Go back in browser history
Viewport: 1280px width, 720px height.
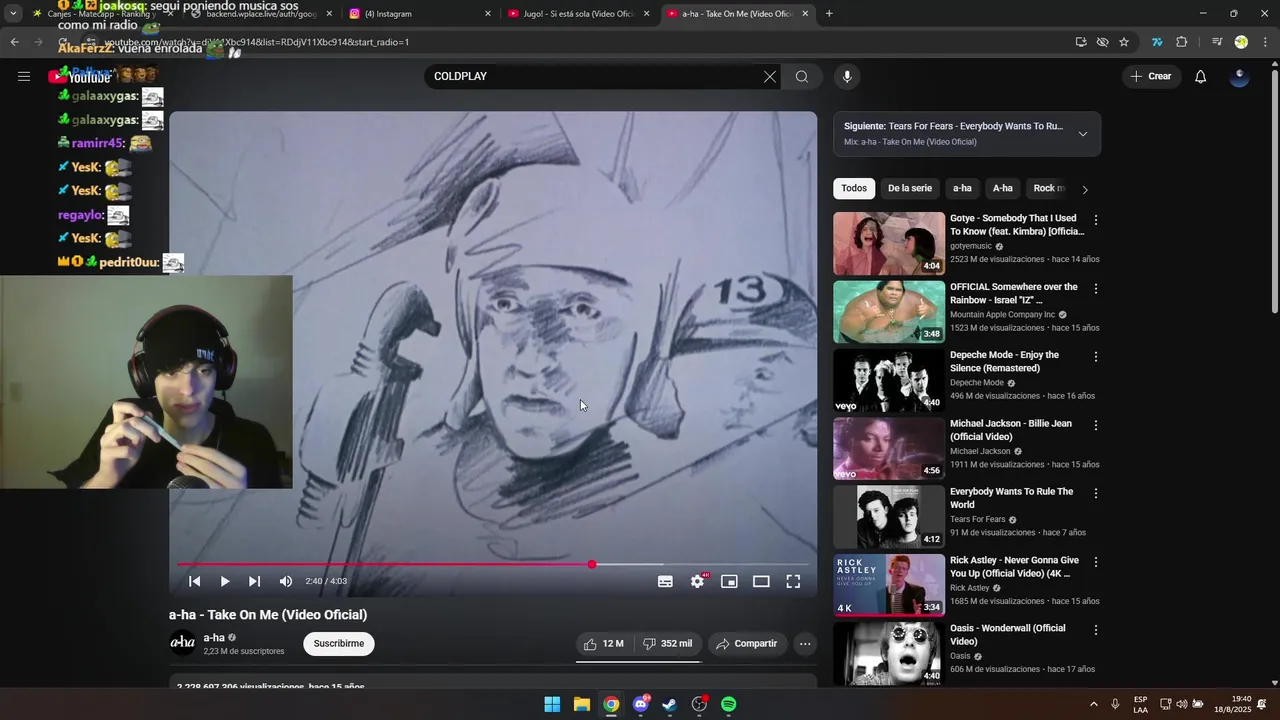pyautogui.click(x=14, y=42)
